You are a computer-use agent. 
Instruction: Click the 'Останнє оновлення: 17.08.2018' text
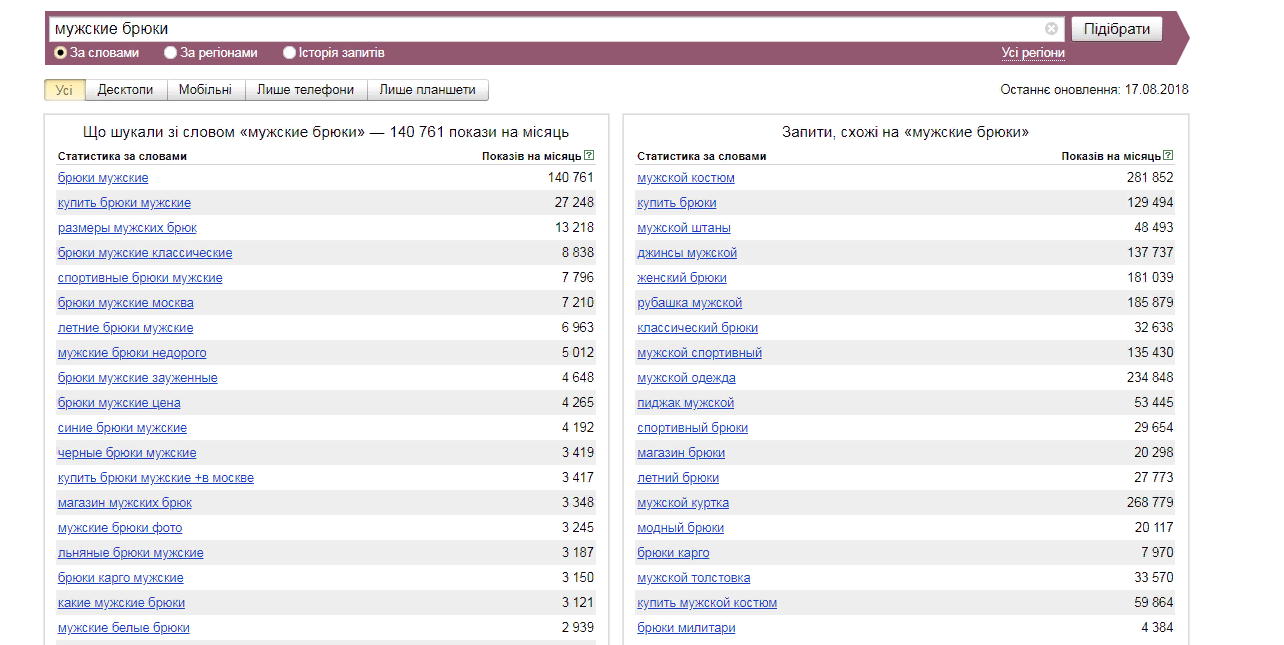point(1094,90)
